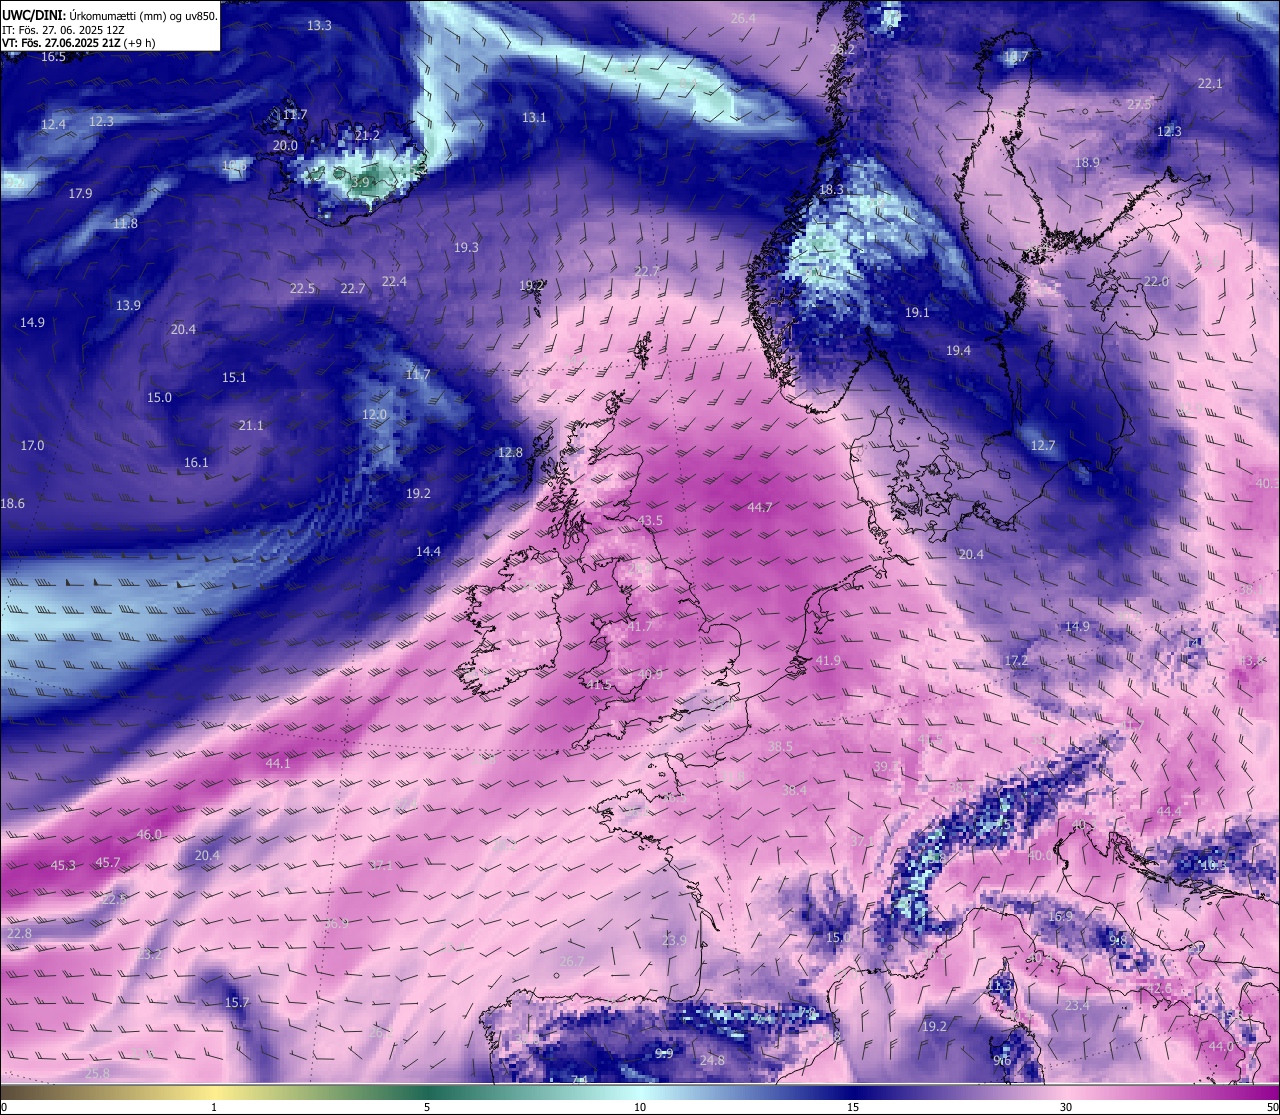Click the 16.1 value label
The image size is (1280, 1115).
click(x=196, y=463)
